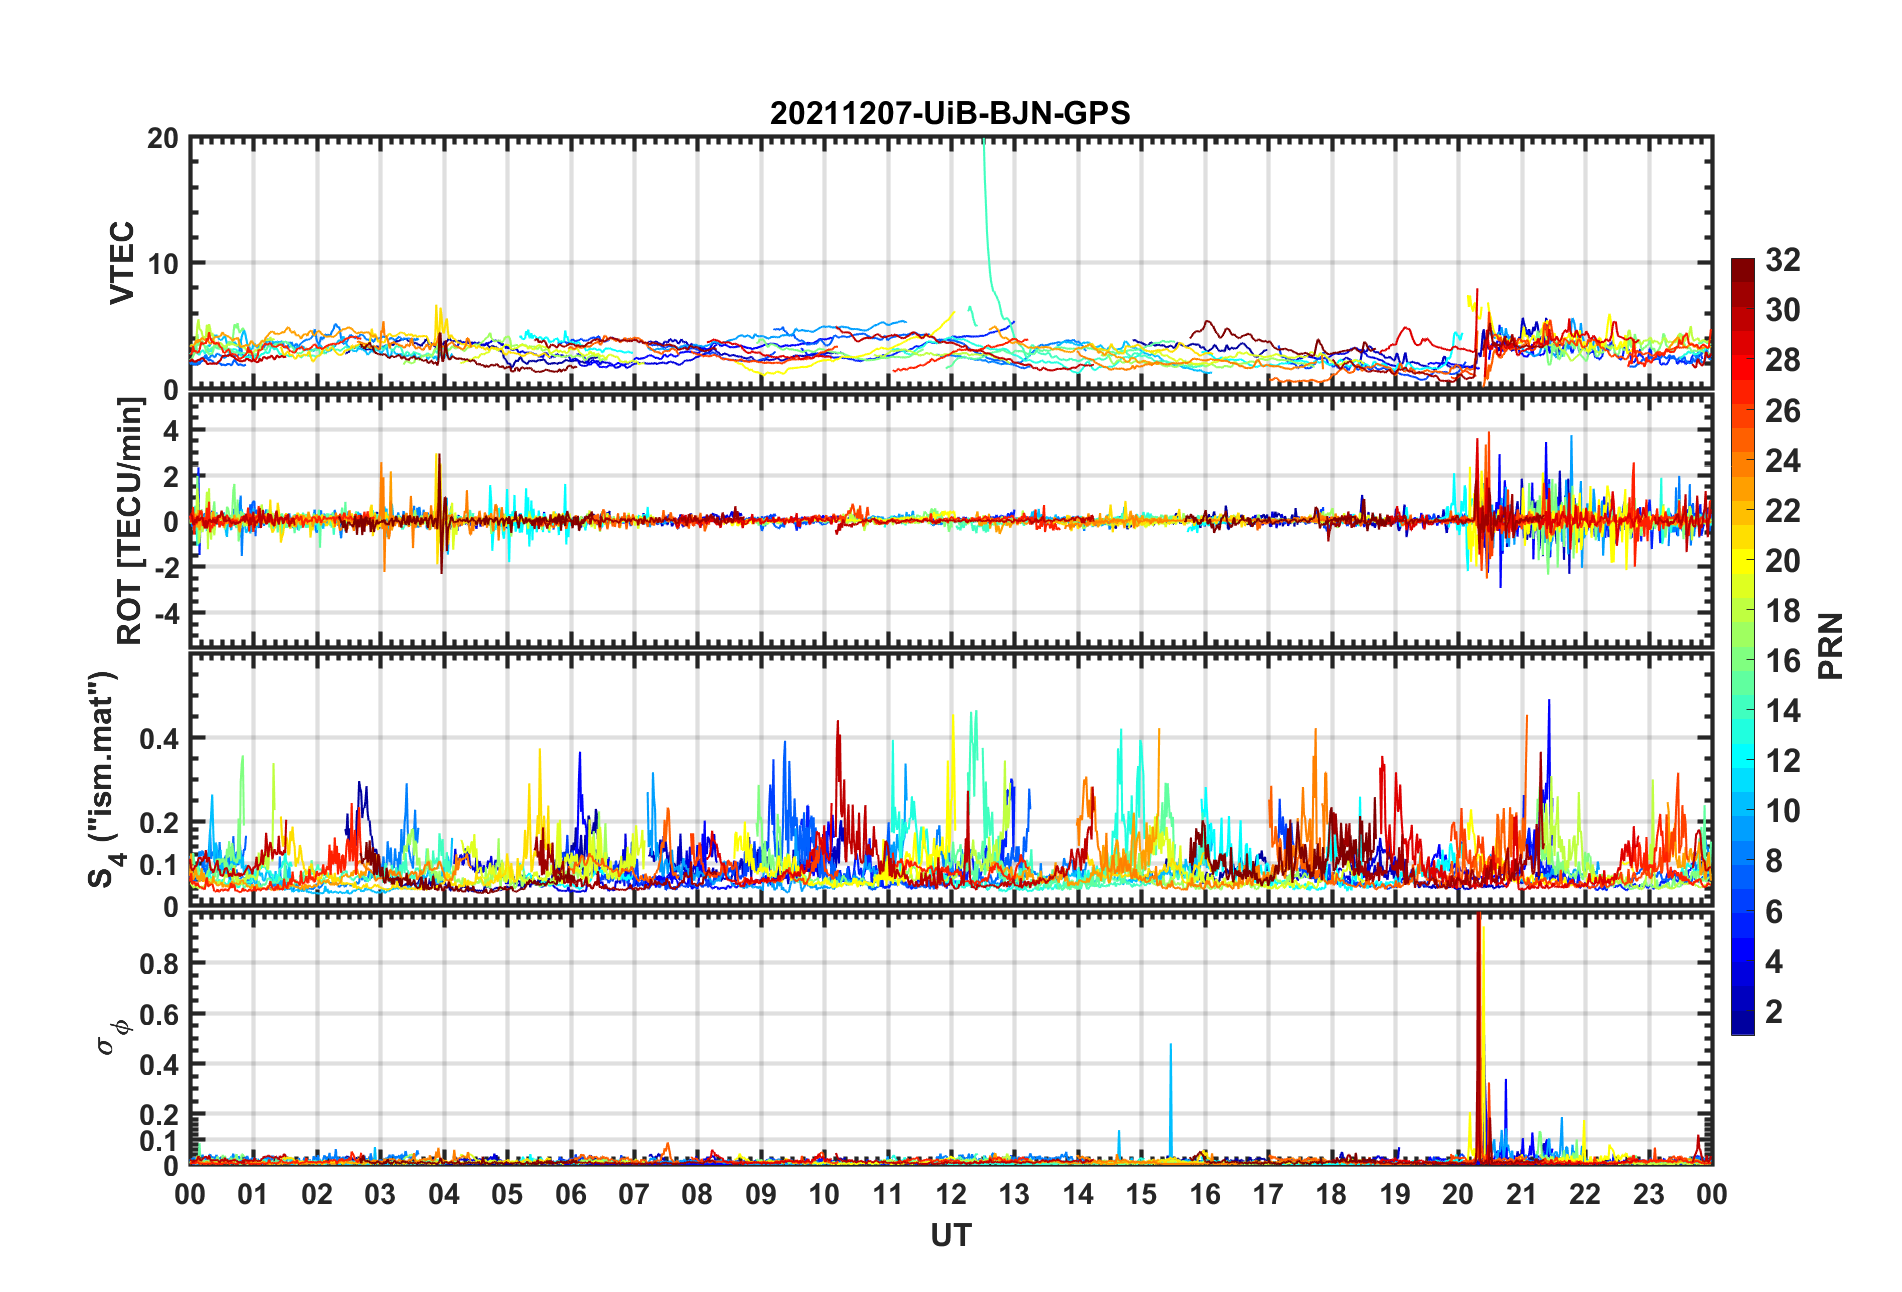Viewport: 1902px width, 1292px height.
Task: Click the S4 axis tick 0.4
Action: (x=159, y=739)
